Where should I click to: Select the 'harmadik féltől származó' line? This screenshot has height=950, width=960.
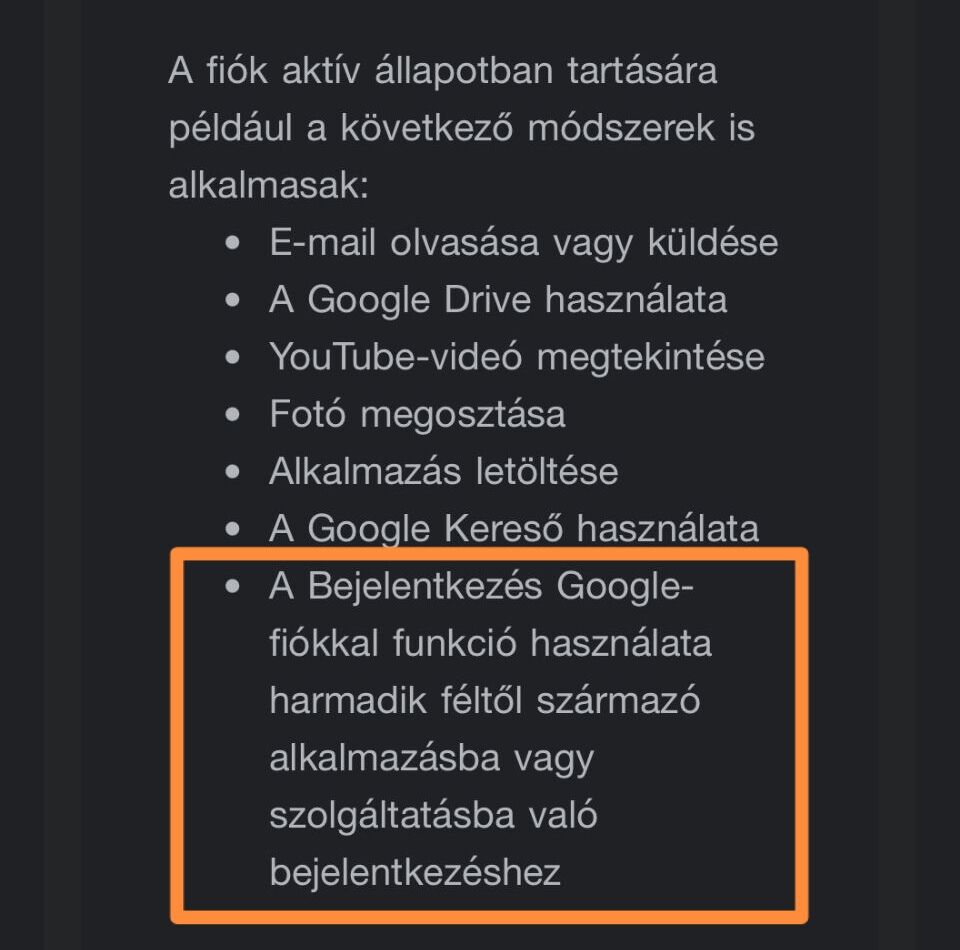[484, 700]
